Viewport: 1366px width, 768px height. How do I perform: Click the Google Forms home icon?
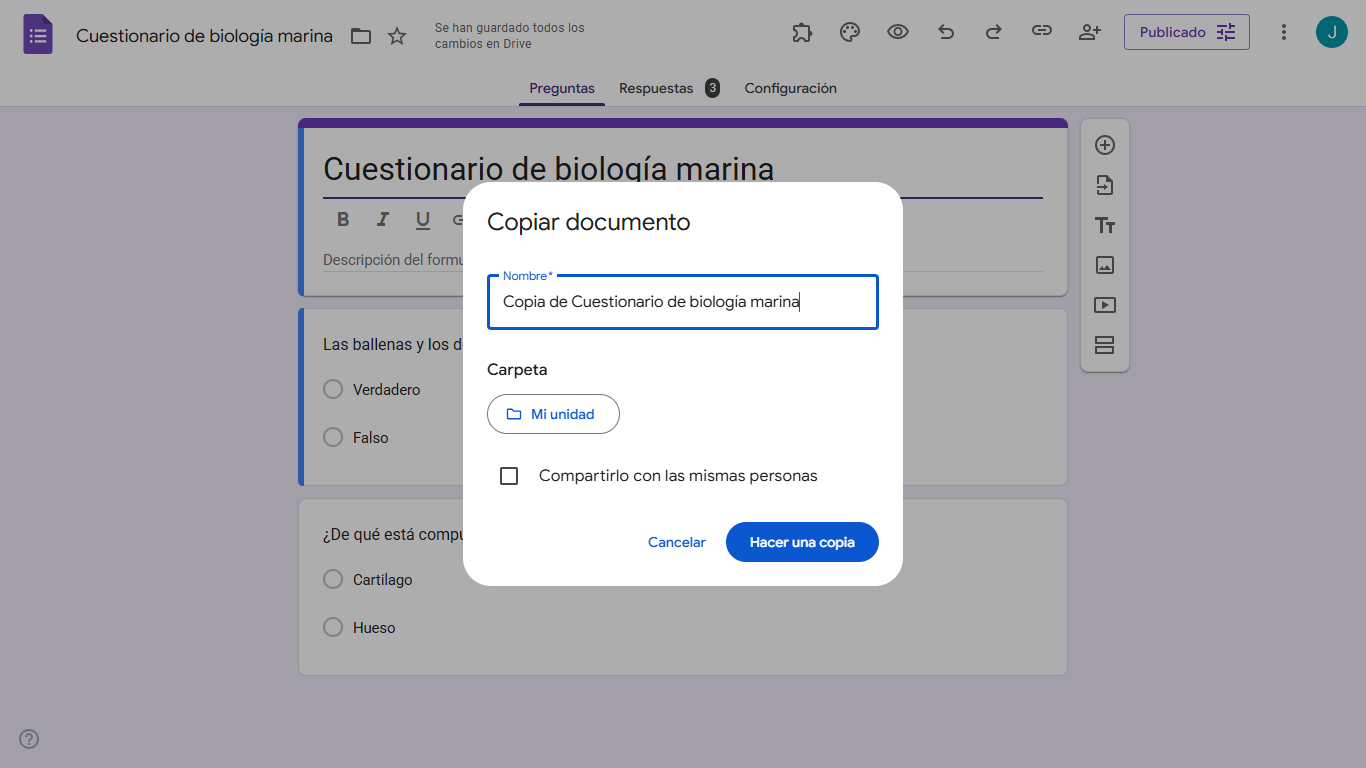click(x=38, y=35)
